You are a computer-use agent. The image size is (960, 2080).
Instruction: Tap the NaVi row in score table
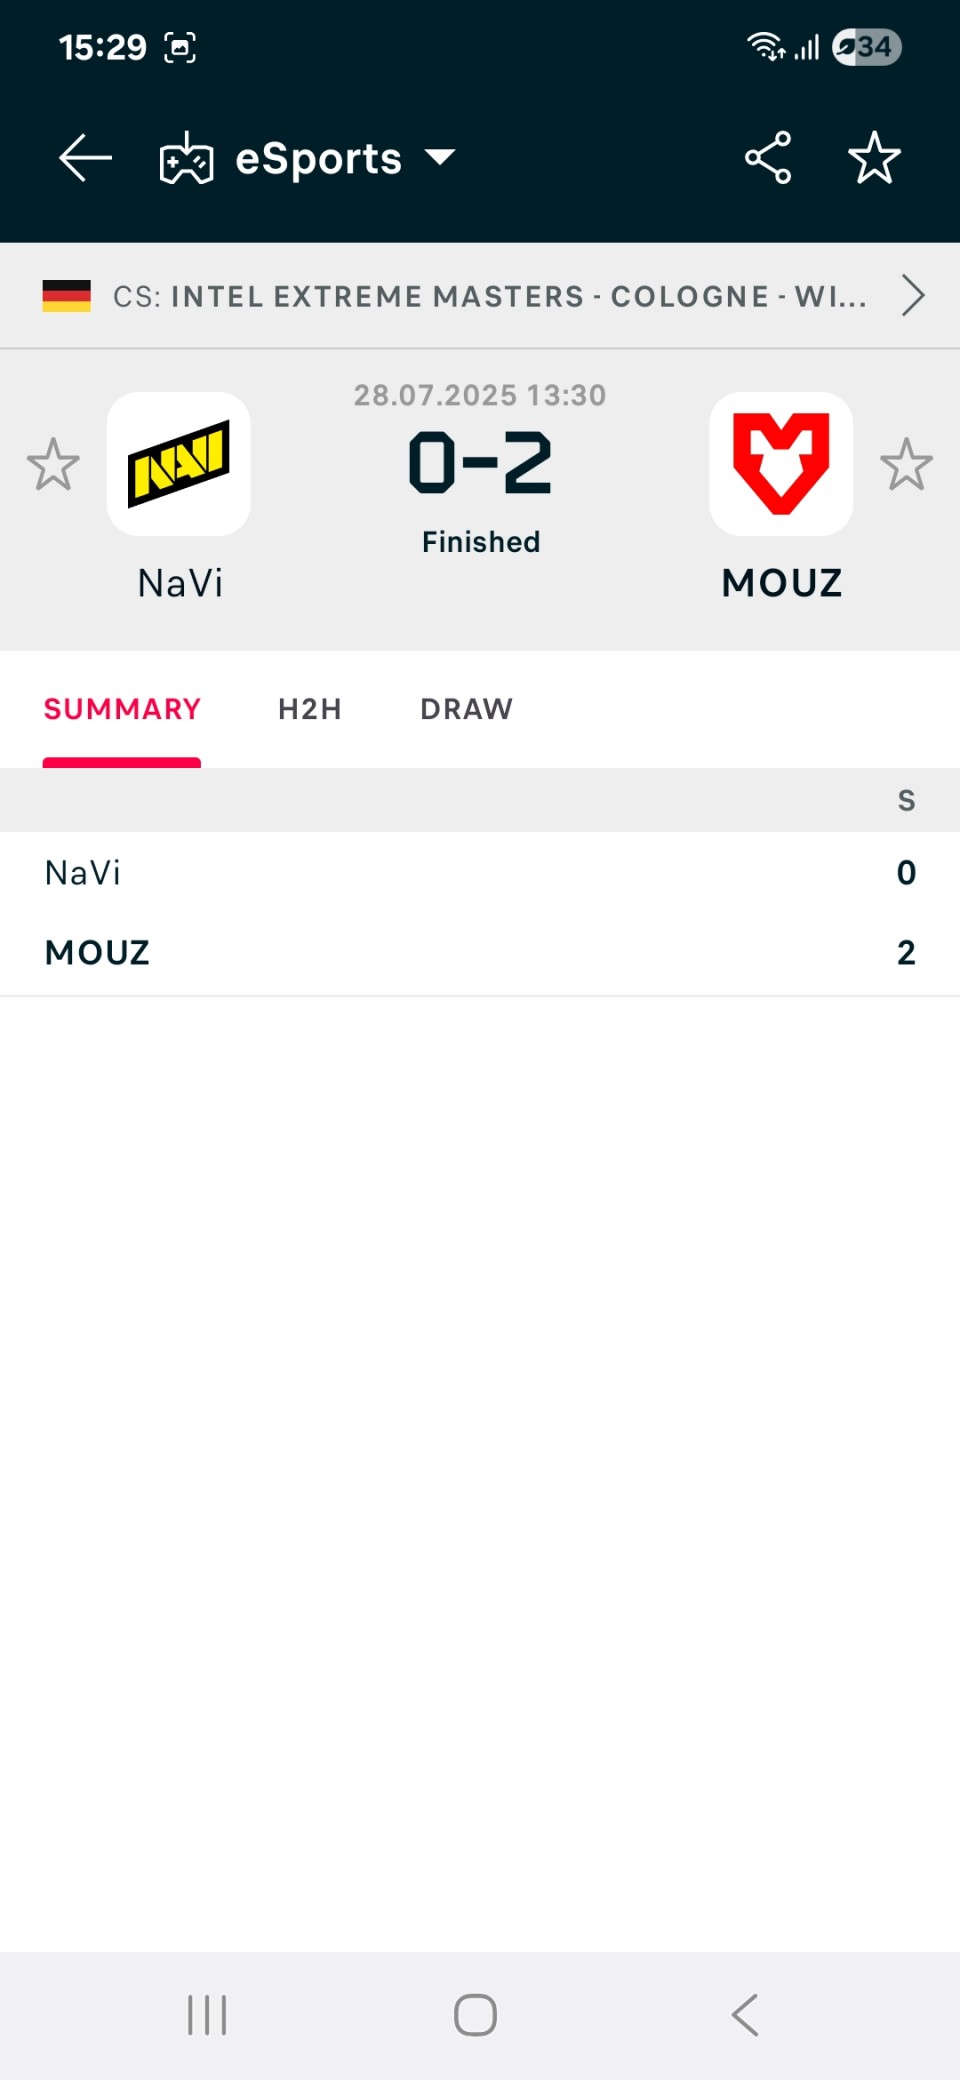point(480,872)
